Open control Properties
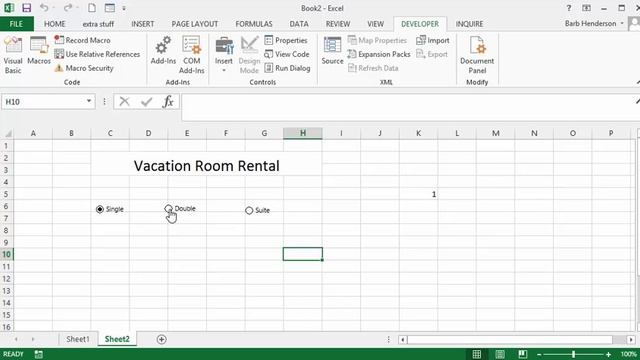Screen dimensions: 640x360 coord(286,40)
